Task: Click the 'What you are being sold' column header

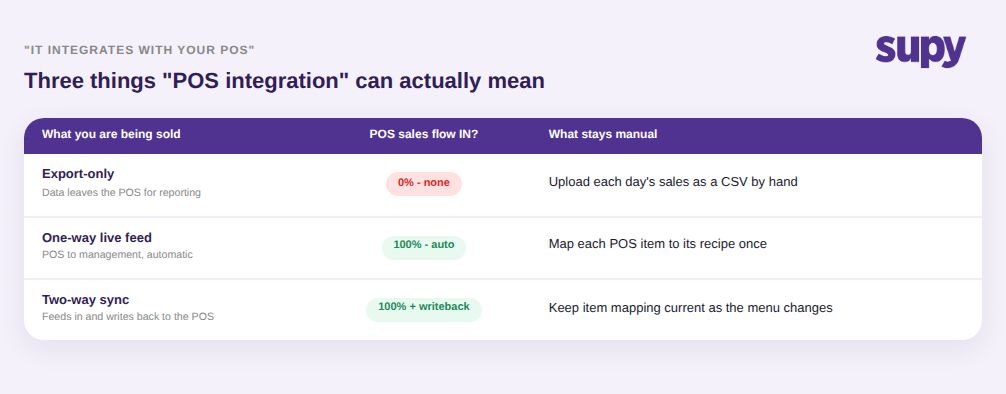Action: coord(111,134)
